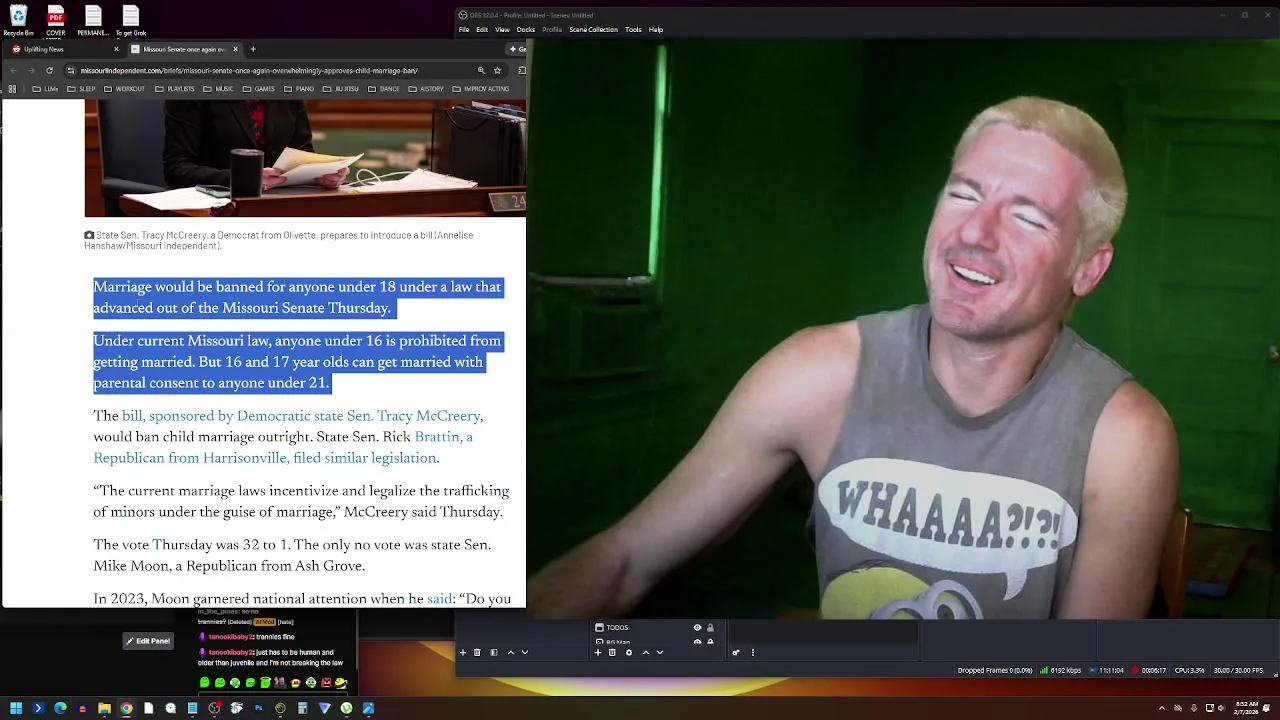Open source properties gear icon

click(x=628, y=652)
